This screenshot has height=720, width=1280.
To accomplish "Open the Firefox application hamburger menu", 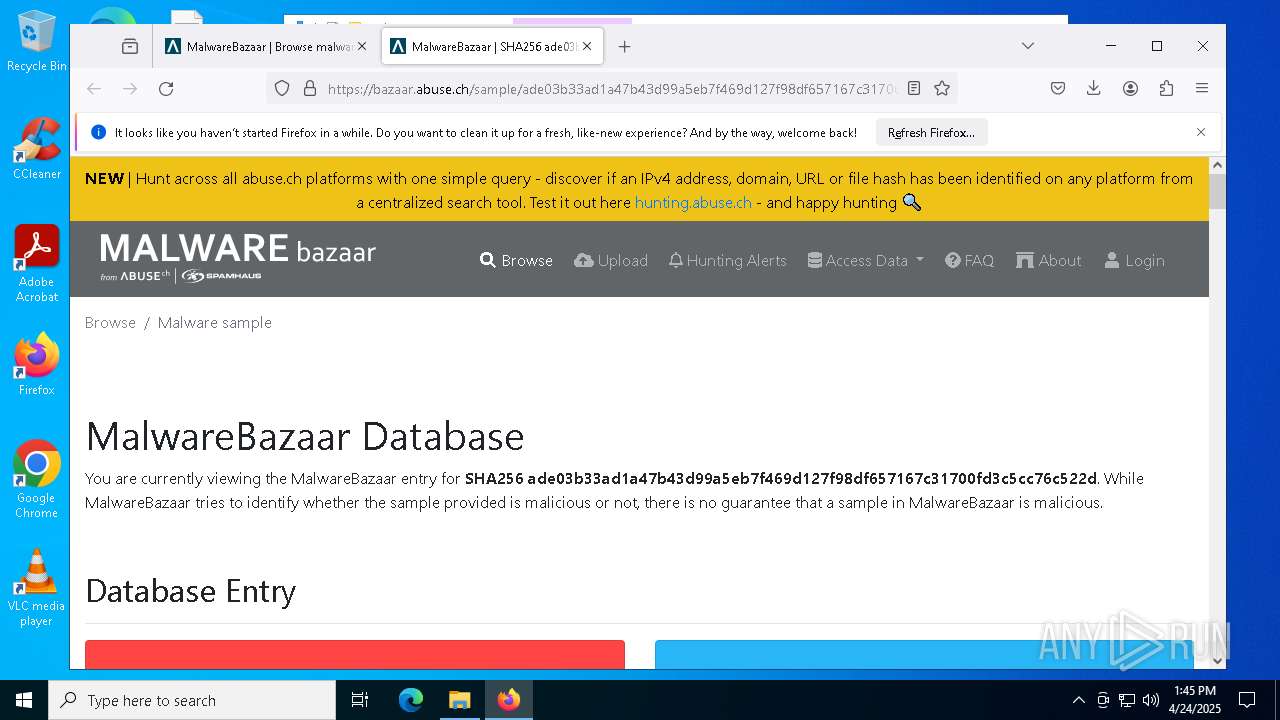I will click(1202, 89).
